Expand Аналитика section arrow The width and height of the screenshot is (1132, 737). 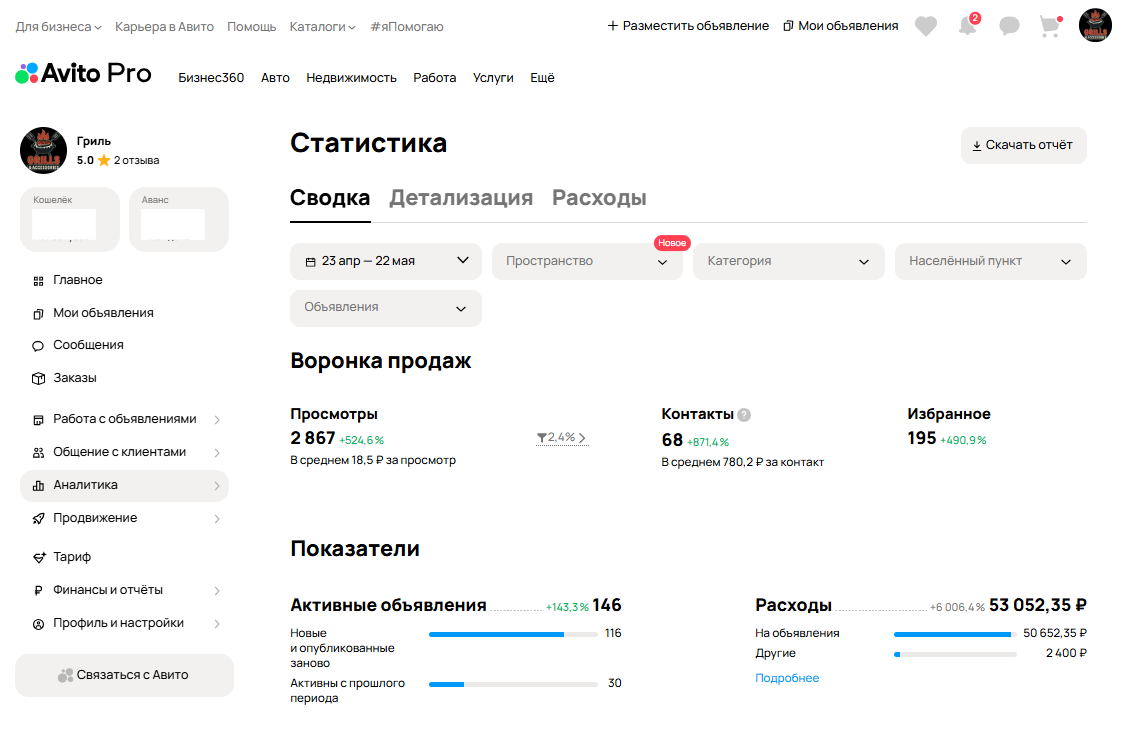pos(217,486)
